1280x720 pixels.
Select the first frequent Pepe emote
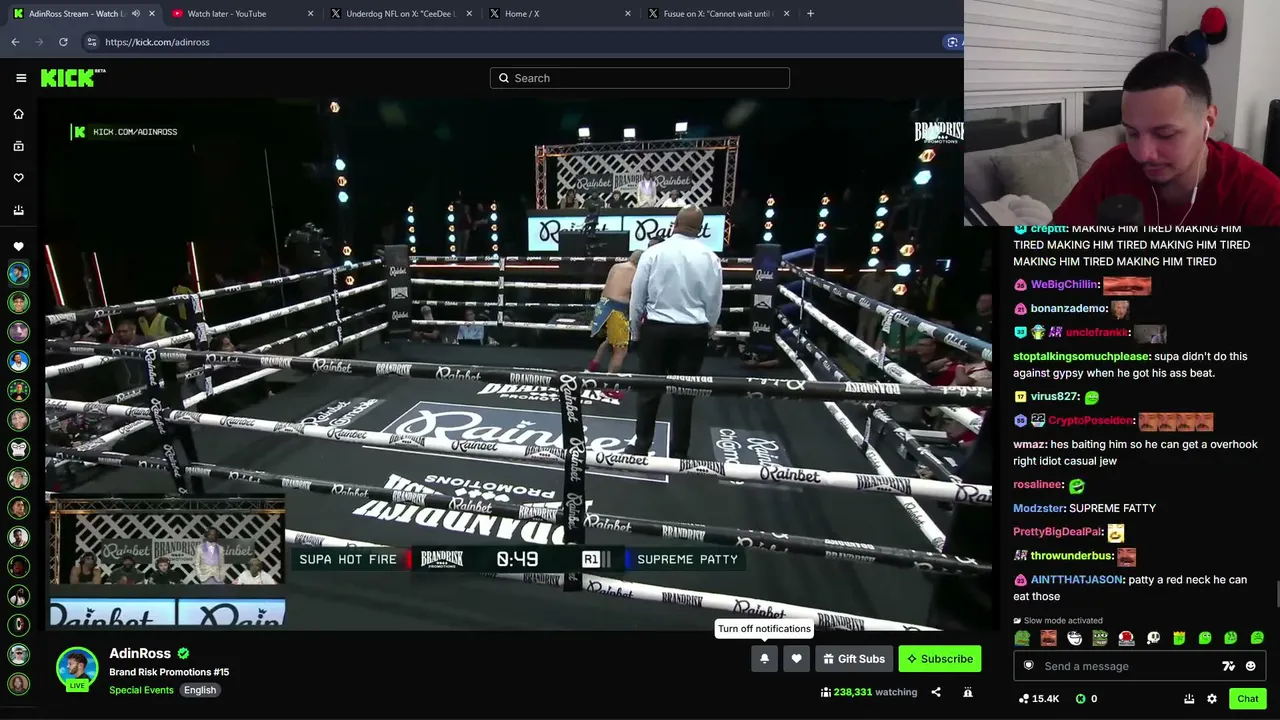pyautogui.click(x=1022, y=638)
